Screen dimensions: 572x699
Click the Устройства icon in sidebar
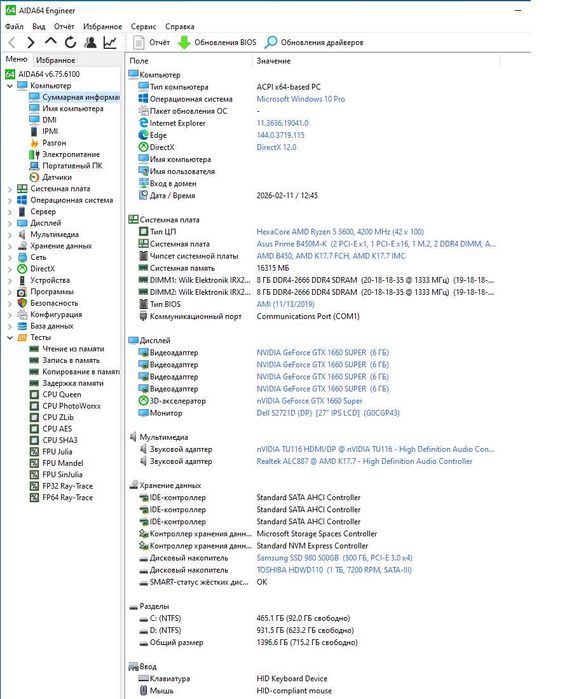22,280
